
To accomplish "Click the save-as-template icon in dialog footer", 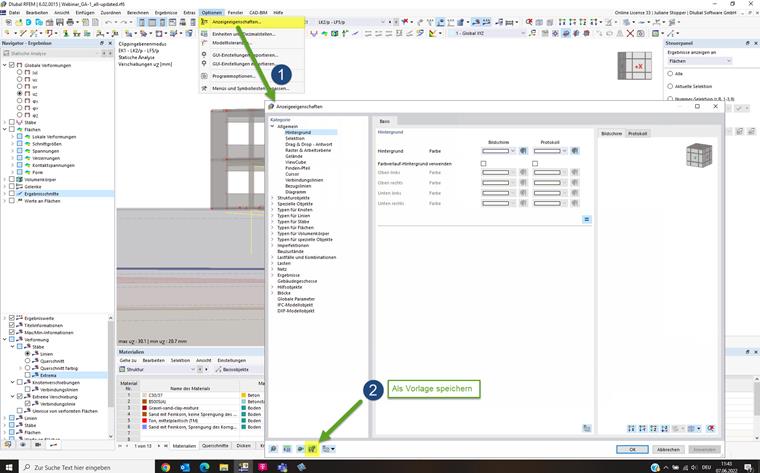I will pyautogui.click(x=313, y=449).
